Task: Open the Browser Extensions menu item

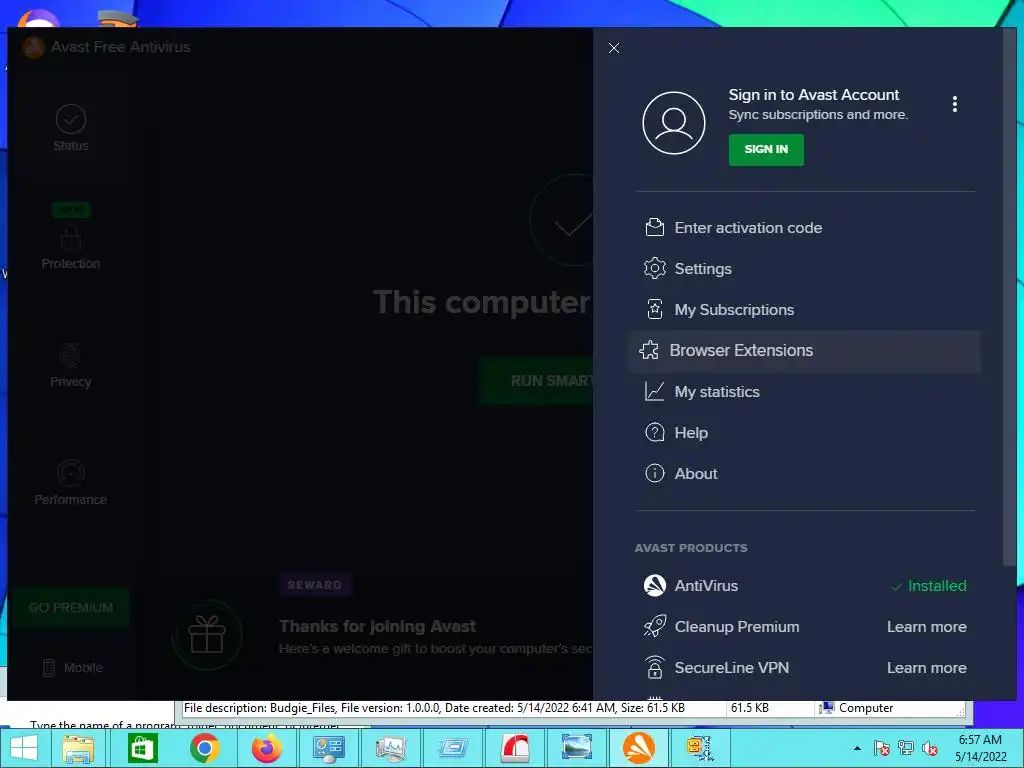Action: click(x=804, y=351)
